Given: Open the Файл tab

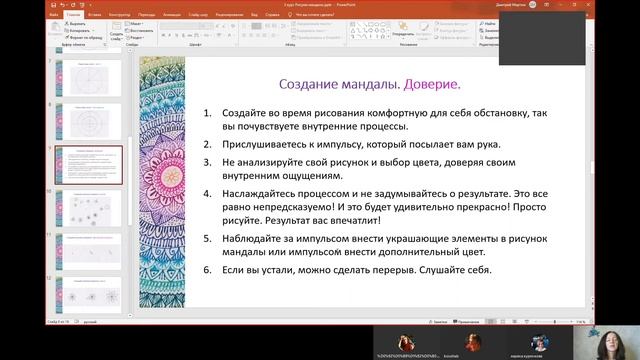Looking at the screenshot, I should (x=54, y=15).
